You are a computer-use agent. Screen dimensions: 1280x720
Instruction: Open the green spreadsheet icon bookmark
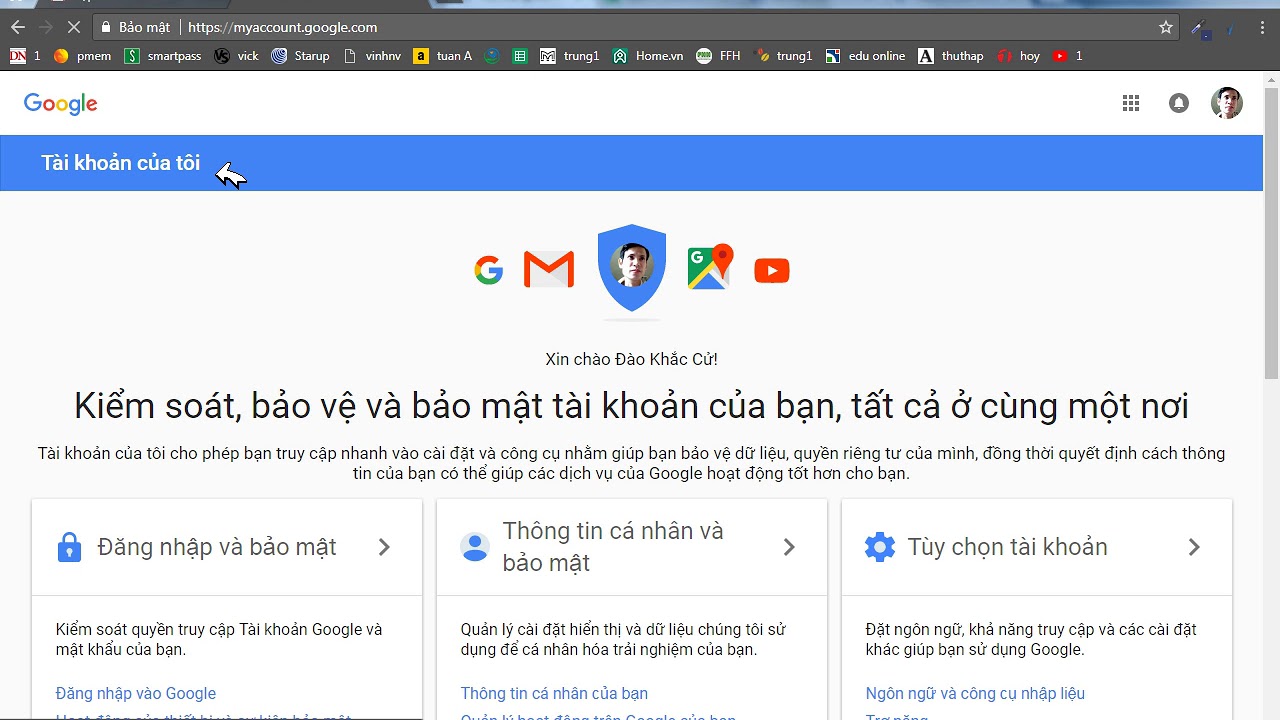pyautogui.click(x=519, y=56)
